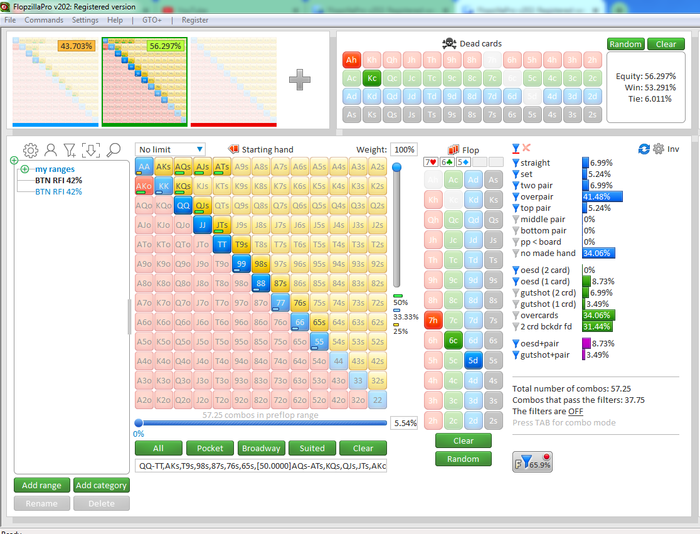The height and width of the screenshot is (534, 700).
Task: Click the Flop cards icon
Action: coord(454,150)
